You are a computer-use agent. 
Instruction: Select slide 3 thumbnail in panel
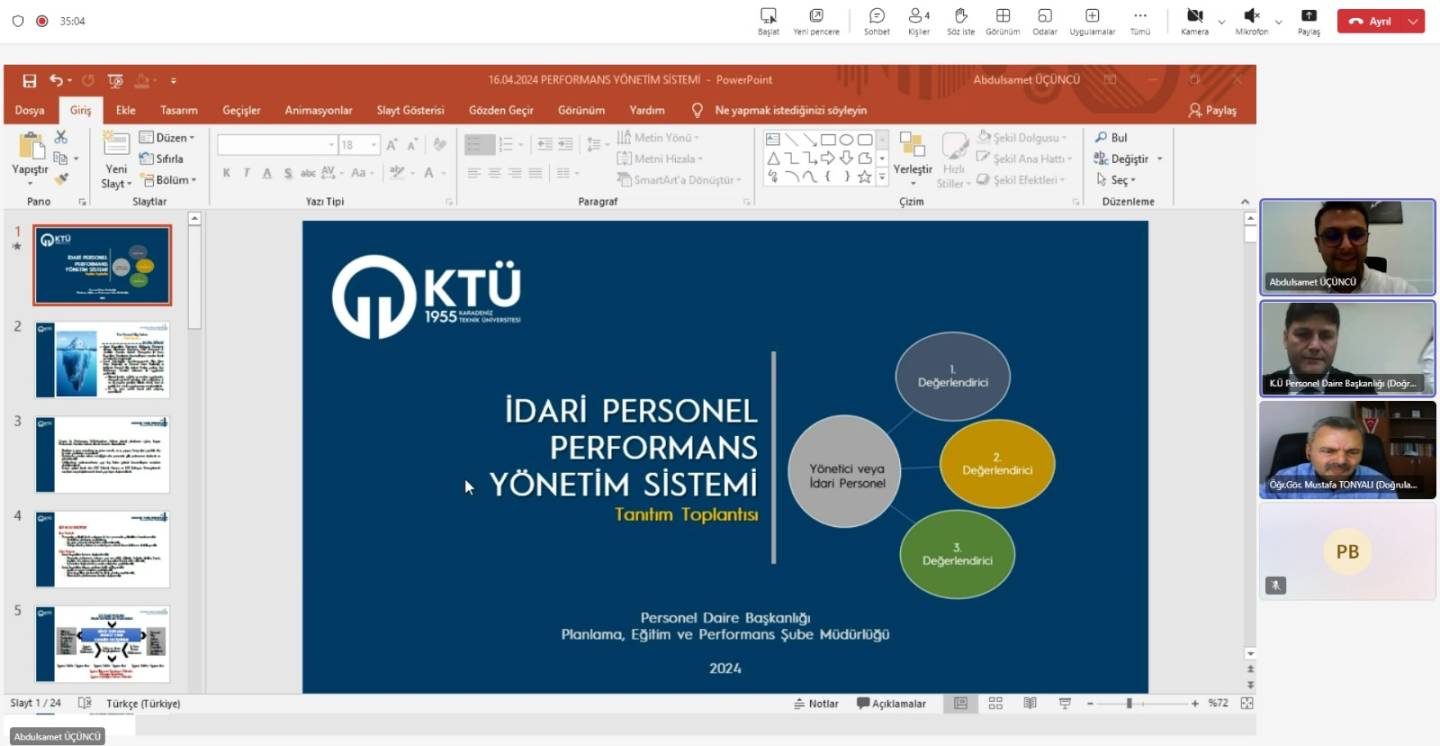point(102,455)
